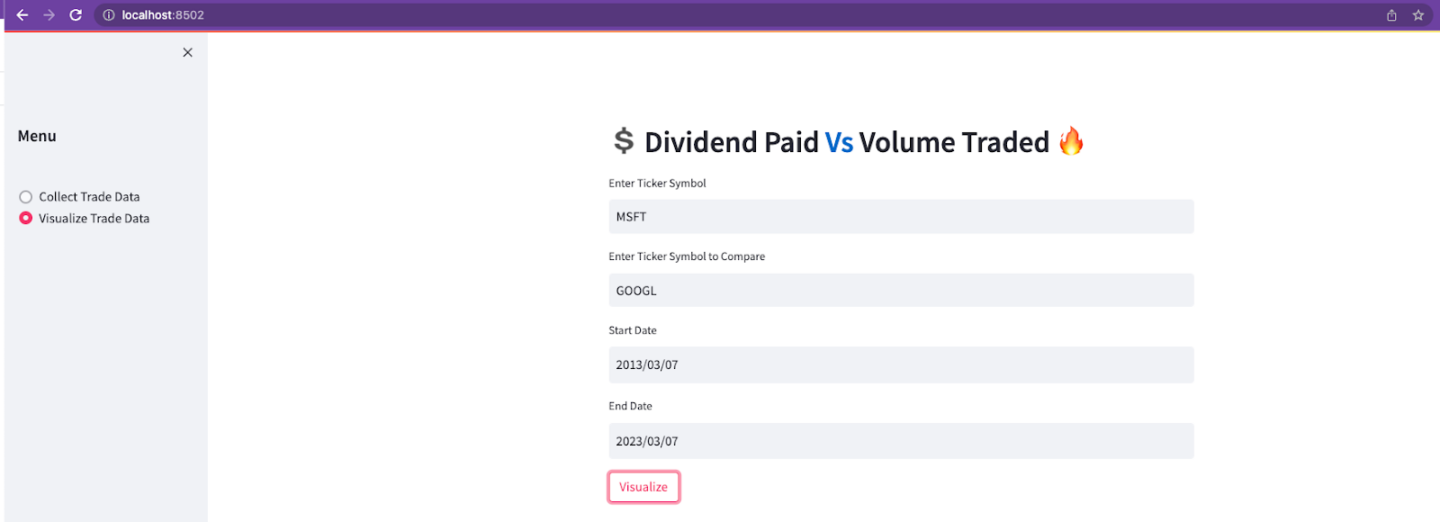Click the fire emoji in the title
Viewport: 1440px width, 522px height.
1071,142
